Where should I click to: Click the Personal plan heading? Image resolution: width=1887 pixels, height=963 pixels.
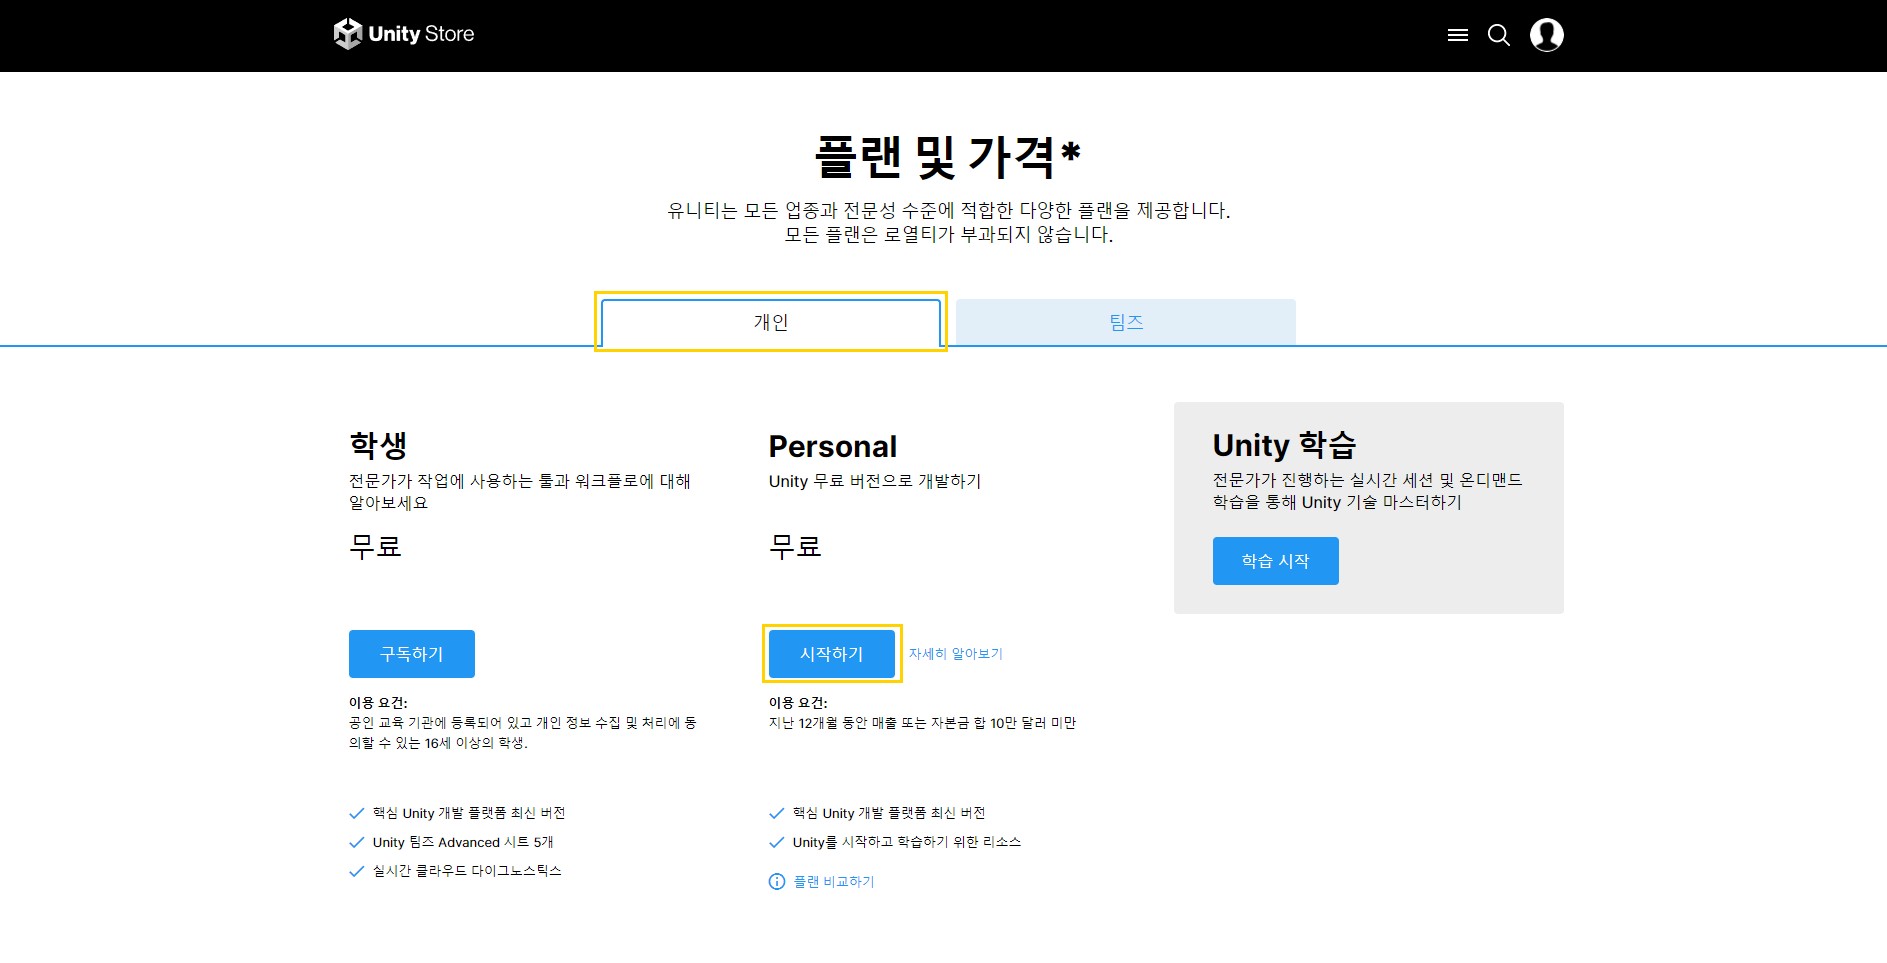pyautogui.click(x=833, y=446)
